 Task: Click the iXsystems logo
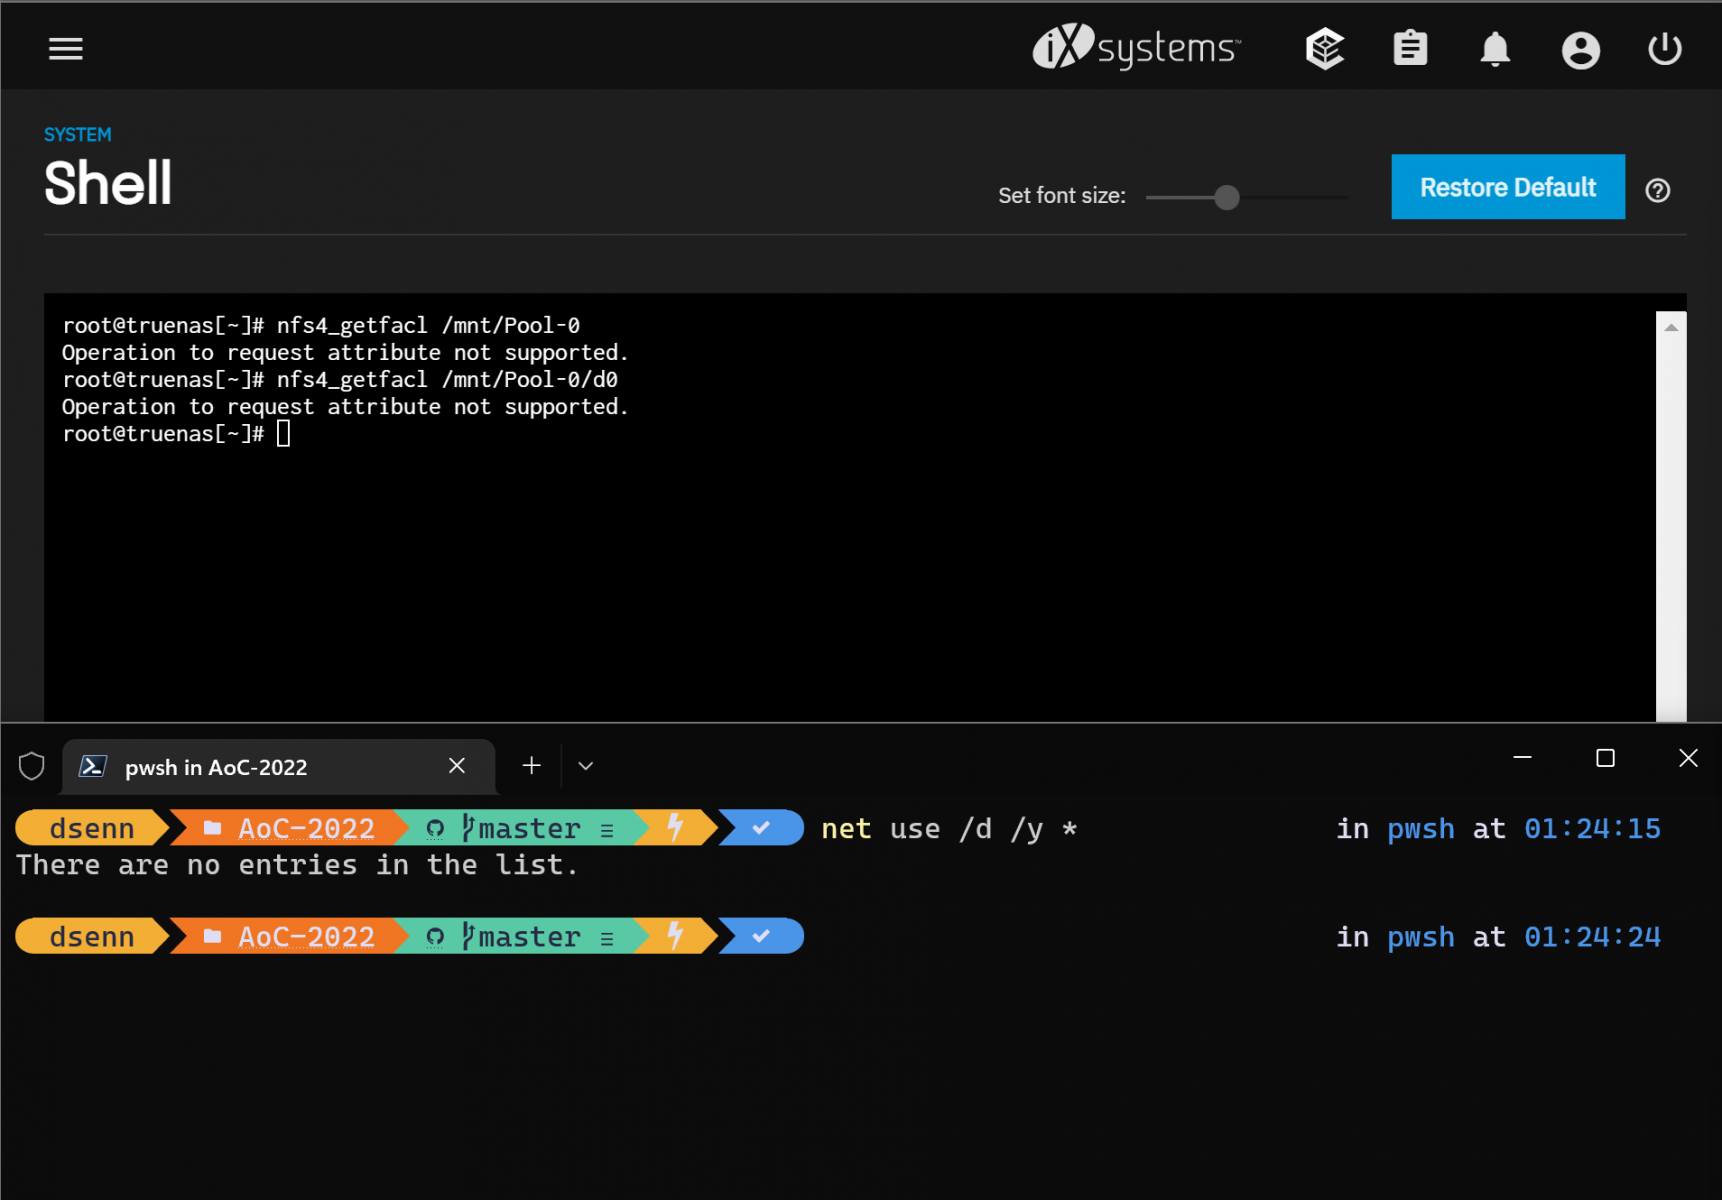point(1136,47)
